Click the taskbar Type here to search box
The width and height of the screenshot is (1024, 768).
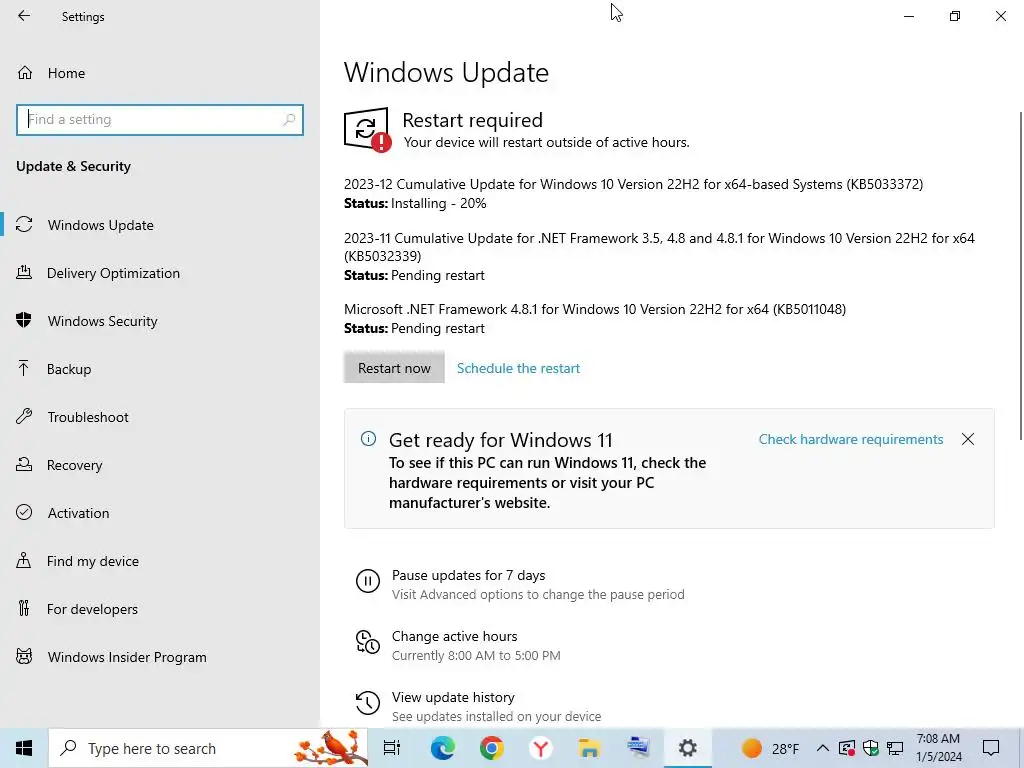tap(208, 748)
